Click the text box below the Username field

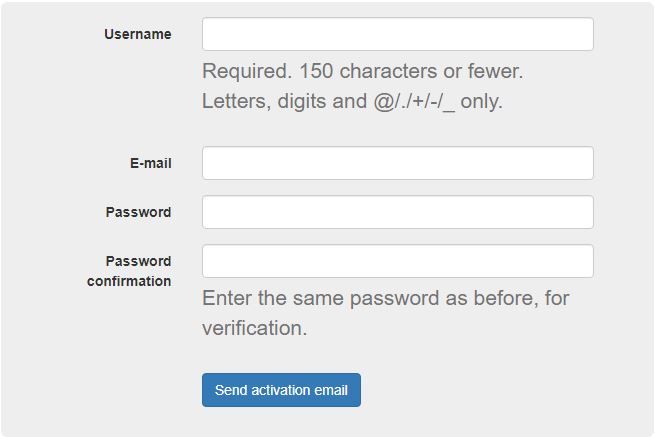point(397,163)
